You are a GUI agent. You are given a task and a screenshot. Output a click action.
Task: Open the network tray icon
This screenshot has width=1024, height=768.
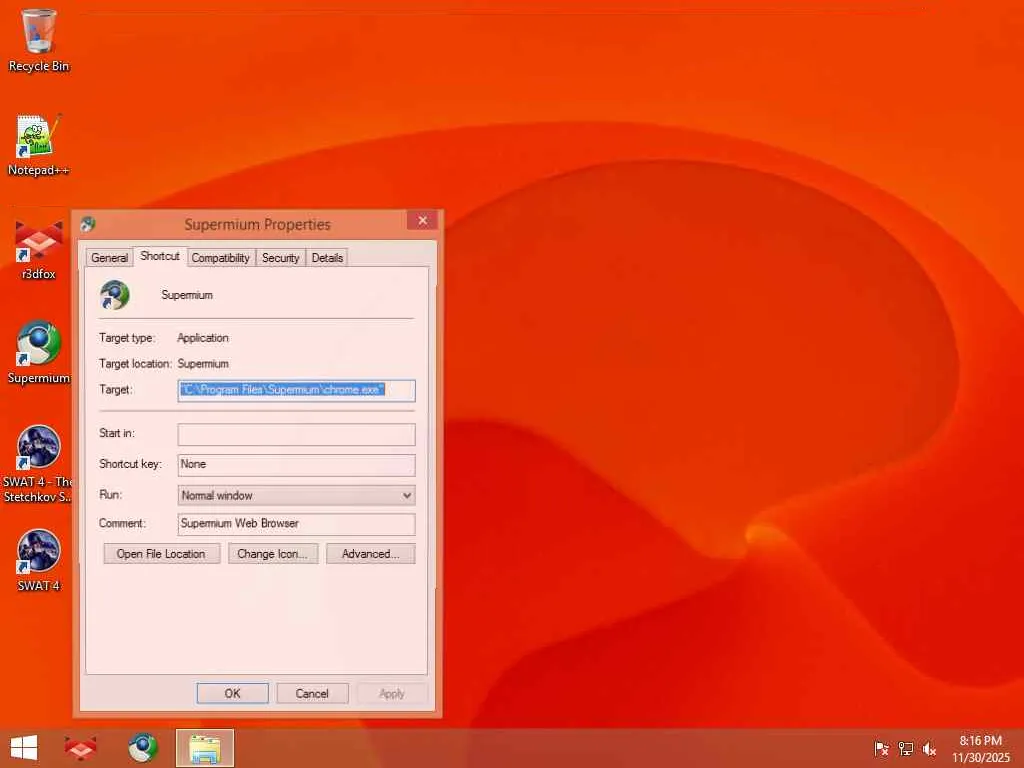(x=906, y=748)
